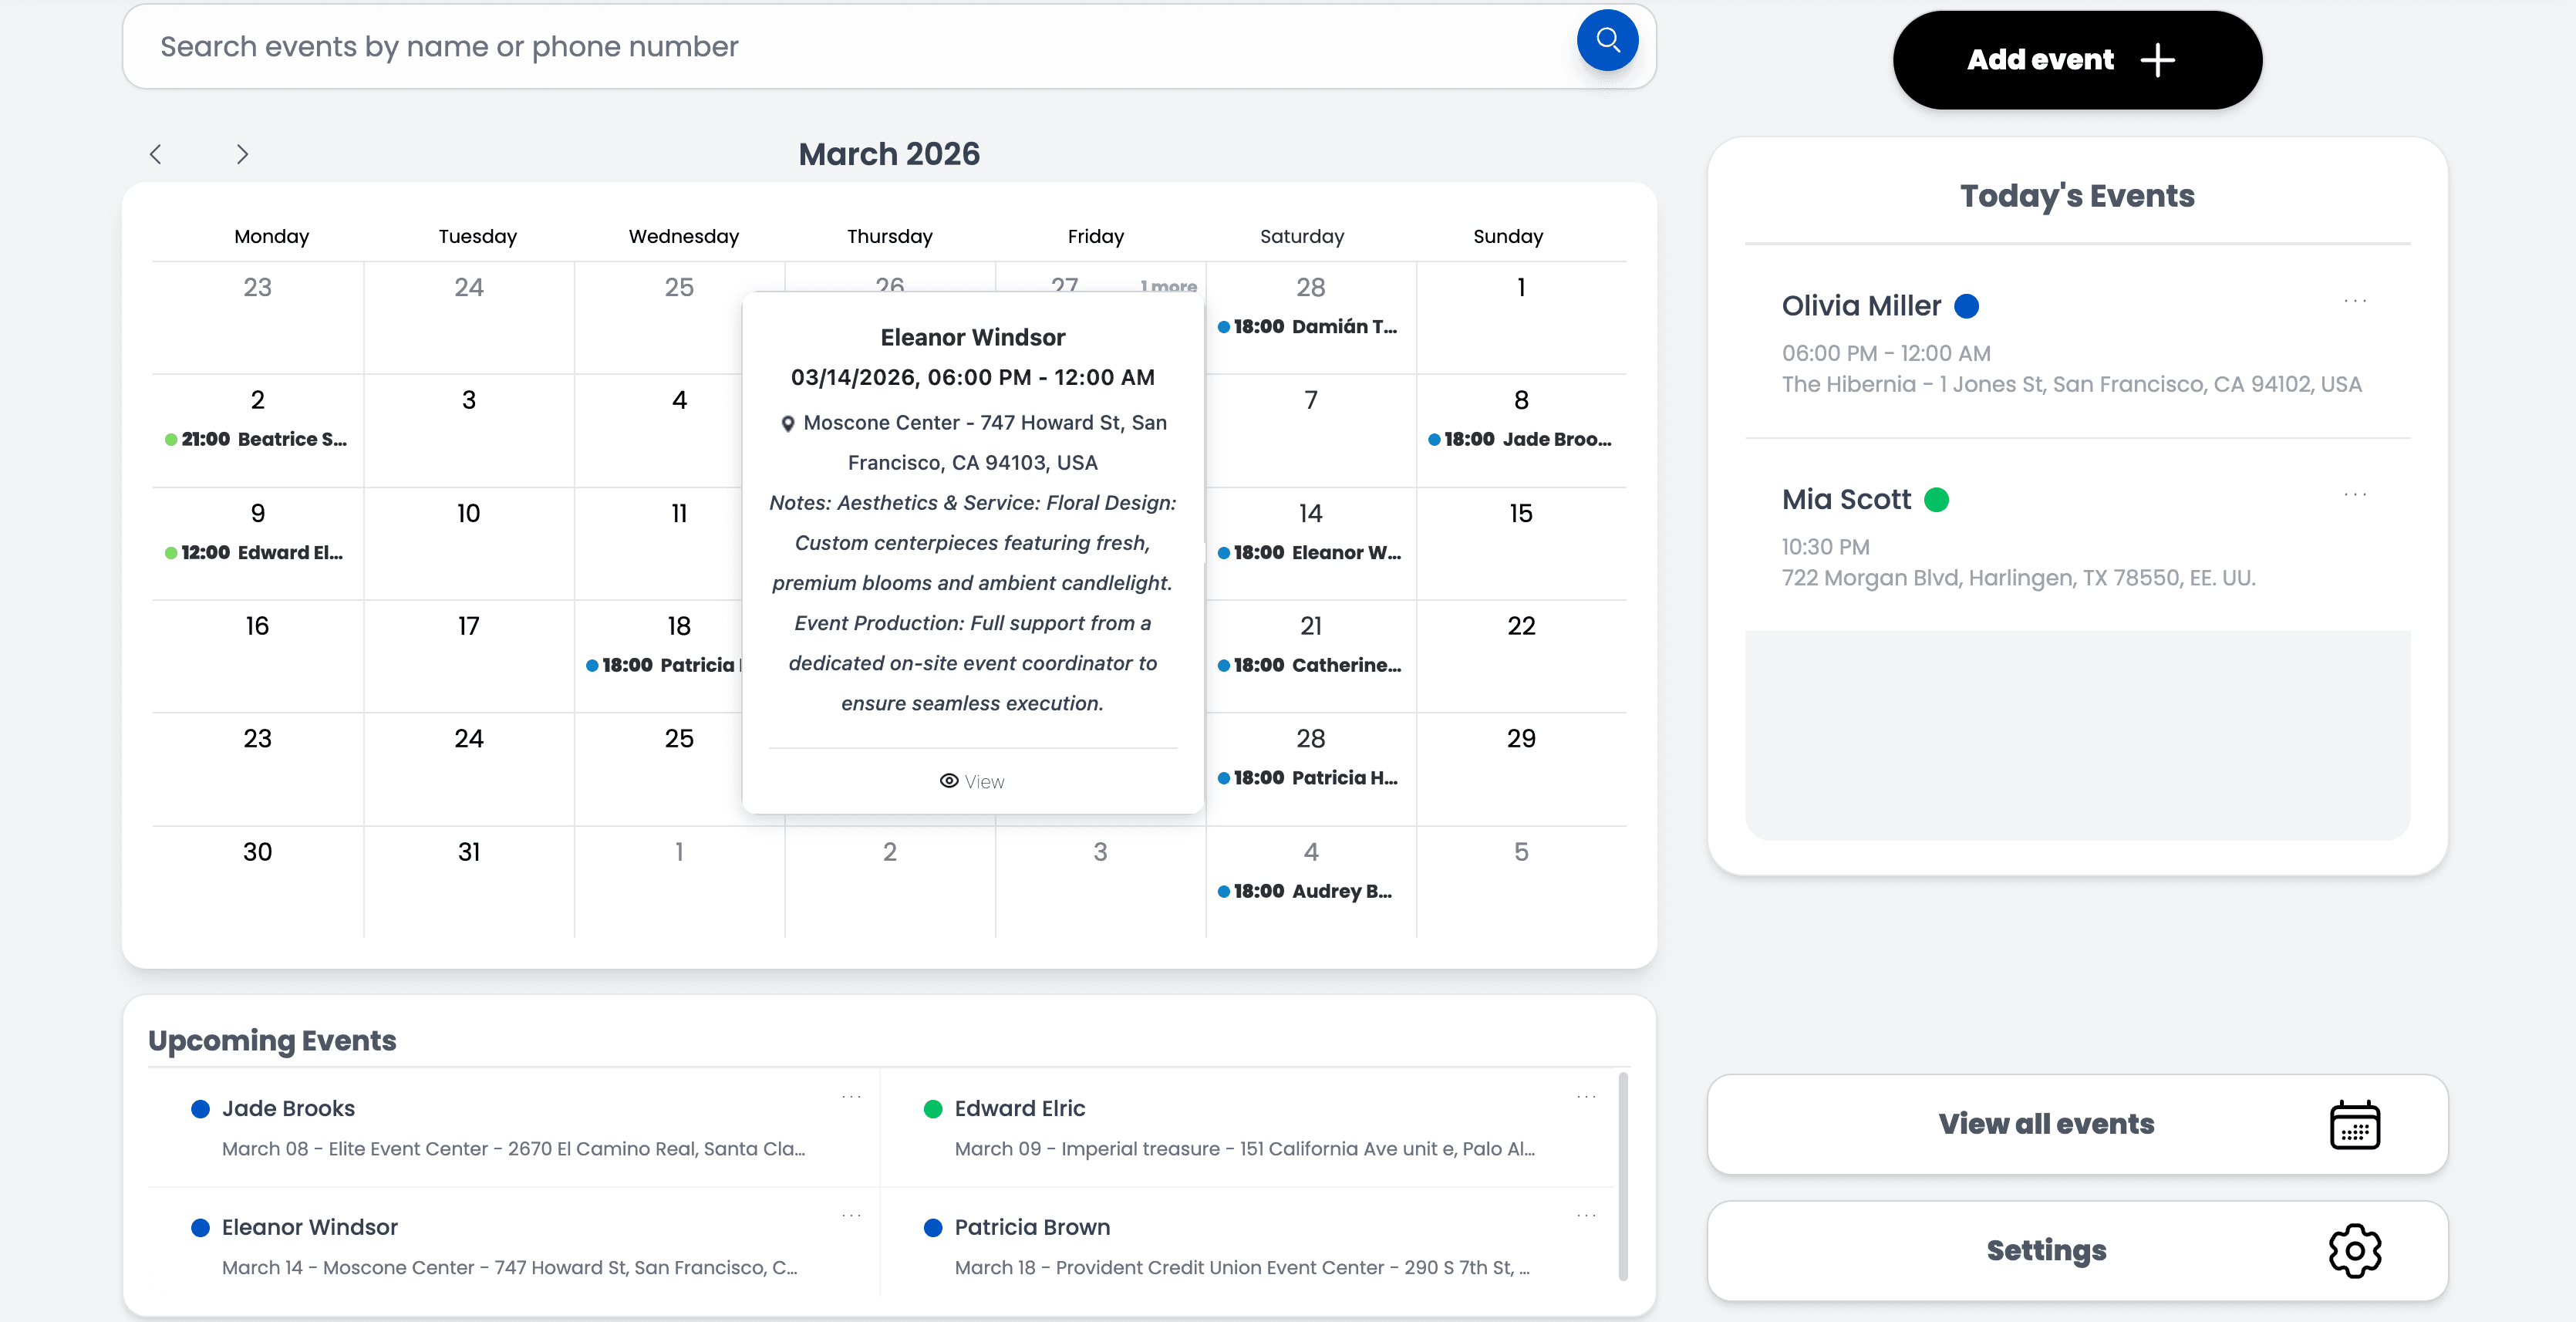The width and height of the screenshot is (2576, 1322).
Task: Click the eye icon next to View
Action: pyautogui.click(x=949, y=781)
